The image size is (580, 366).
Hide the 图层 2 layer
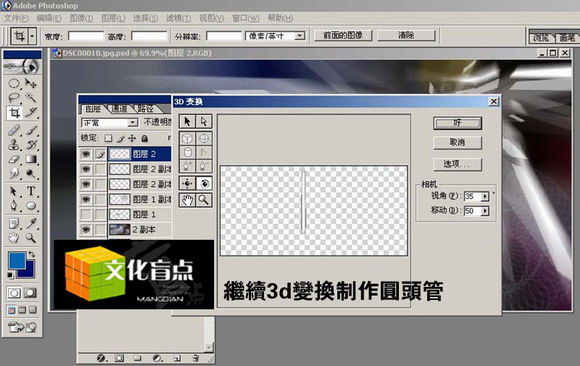pyautogui.click(x=86, y=154)
